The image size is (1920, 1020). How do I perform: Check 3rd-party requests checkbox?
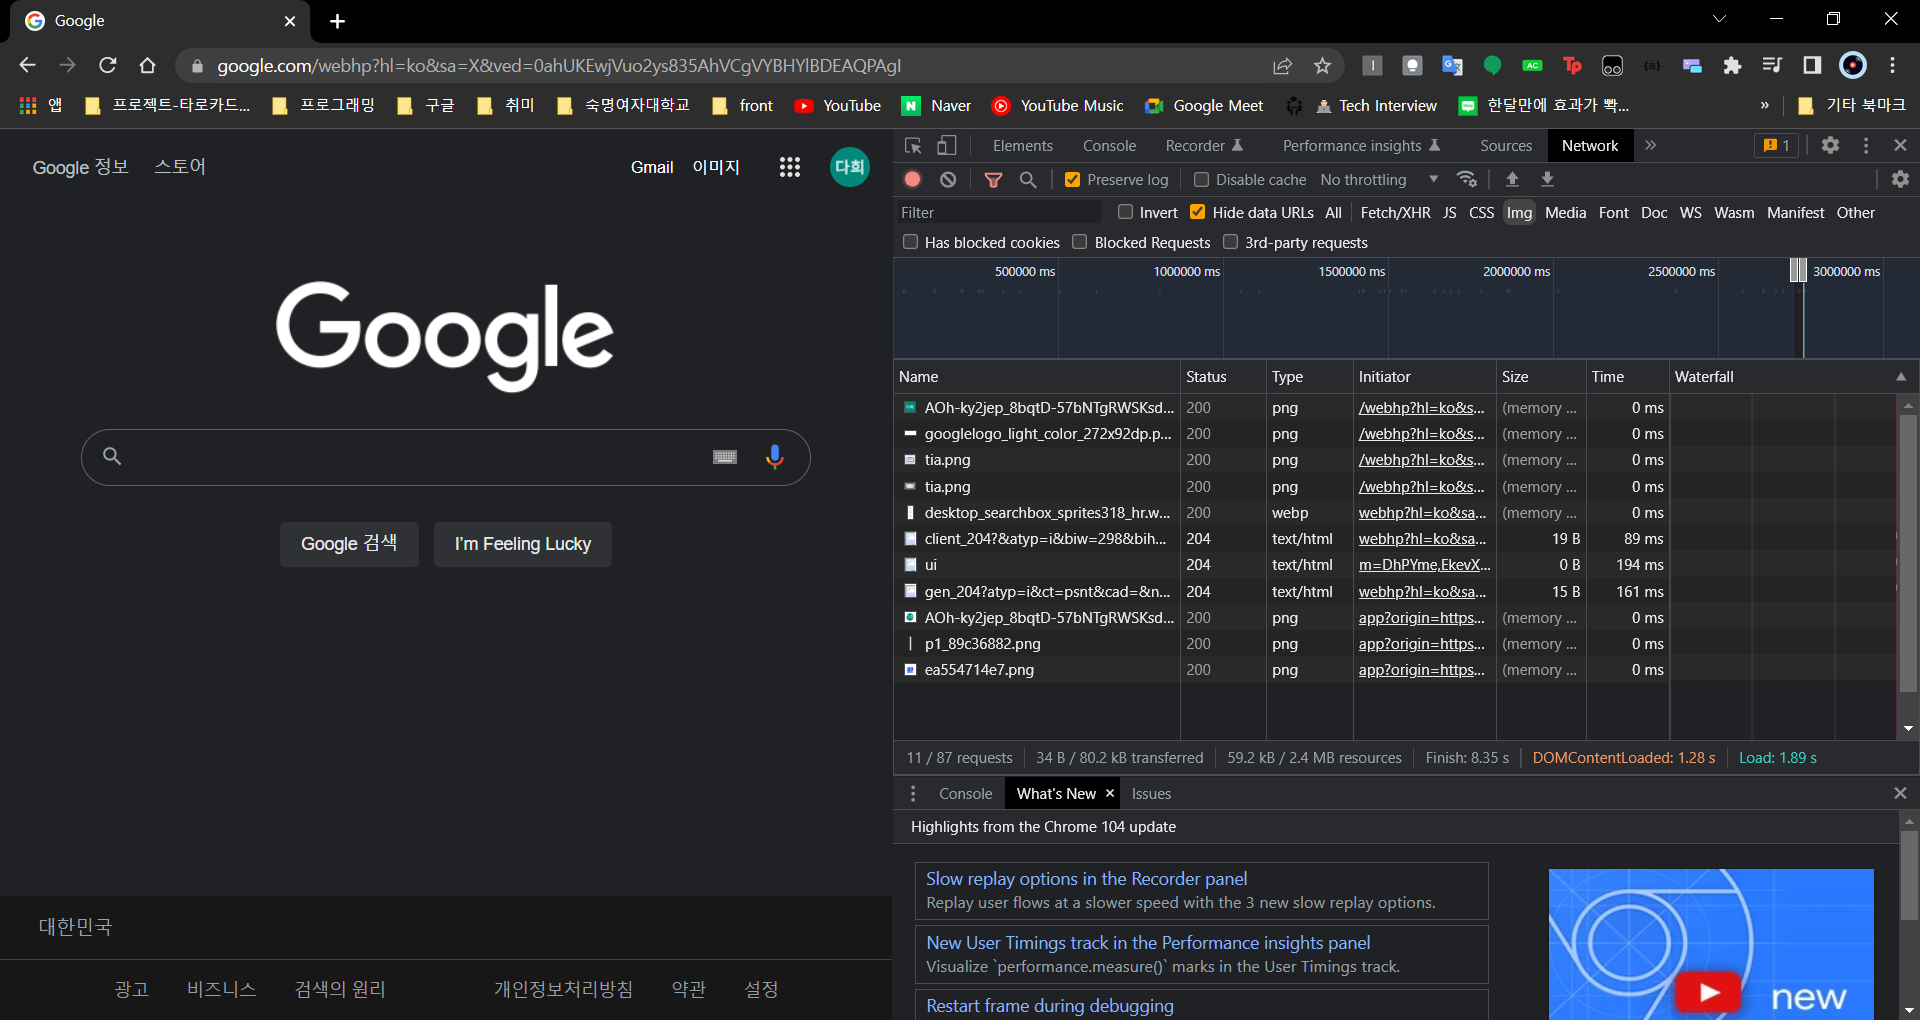(1230, 242)
